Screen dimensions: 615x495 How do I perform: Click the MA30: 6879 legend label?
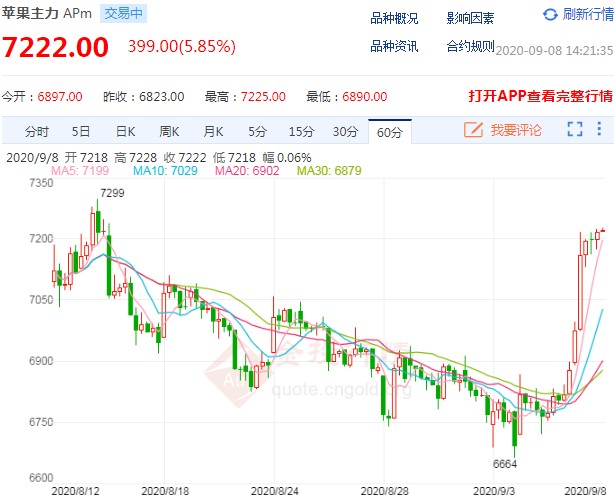click(x=329, y=171)
